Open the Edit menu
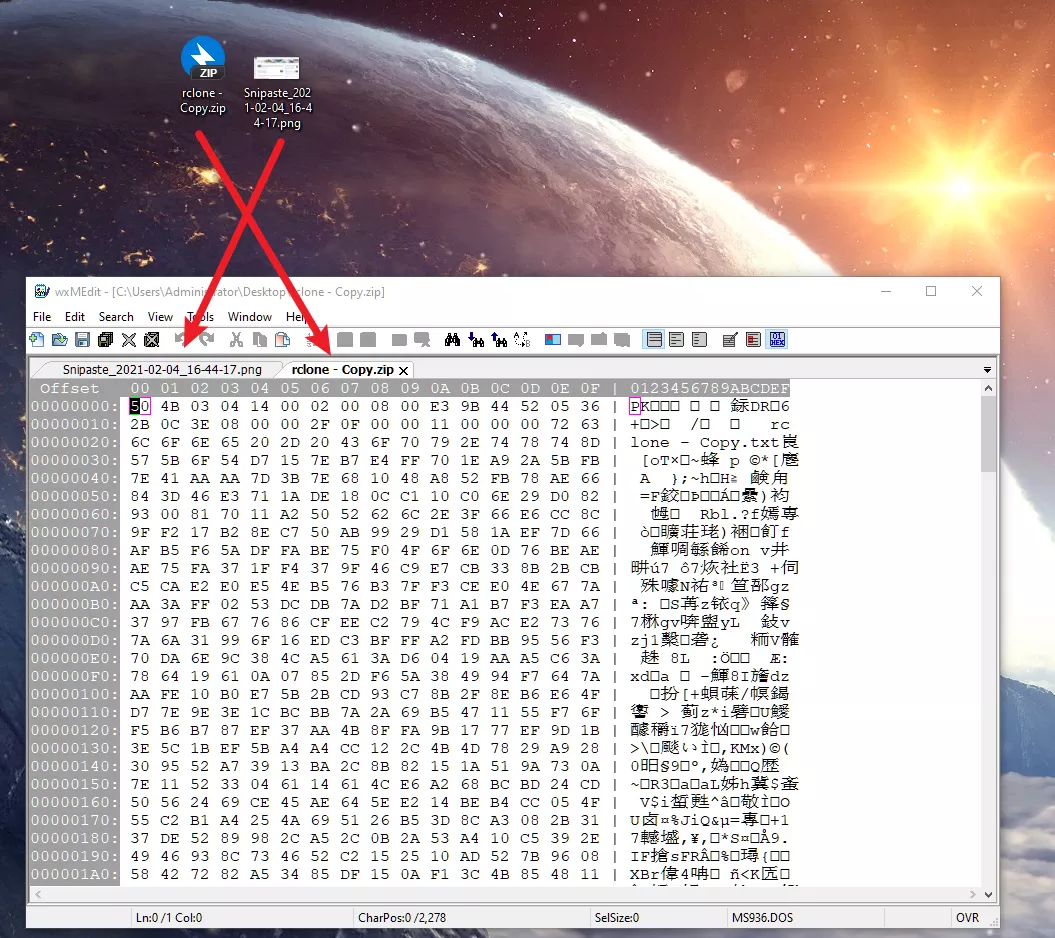This screenshot has width=1055, height=938. (x=75, y=317)
